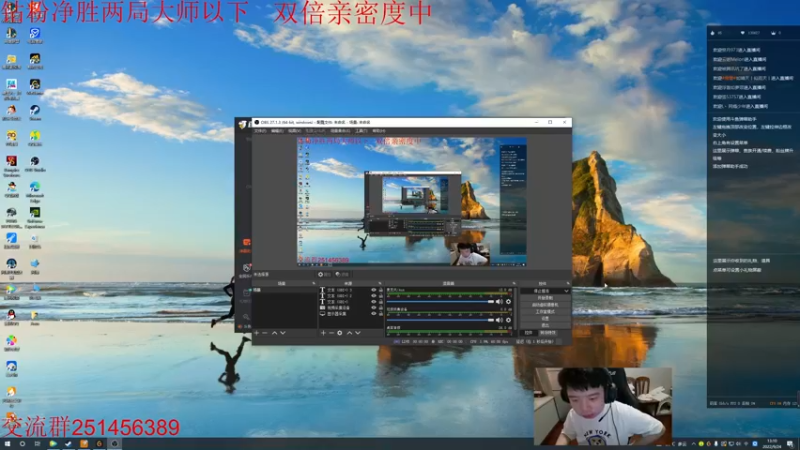This screenshot has width=800, height=450.
Task: Expand the 停止推流 streaming button dropdown arrow
Action: tap(566, 291)
